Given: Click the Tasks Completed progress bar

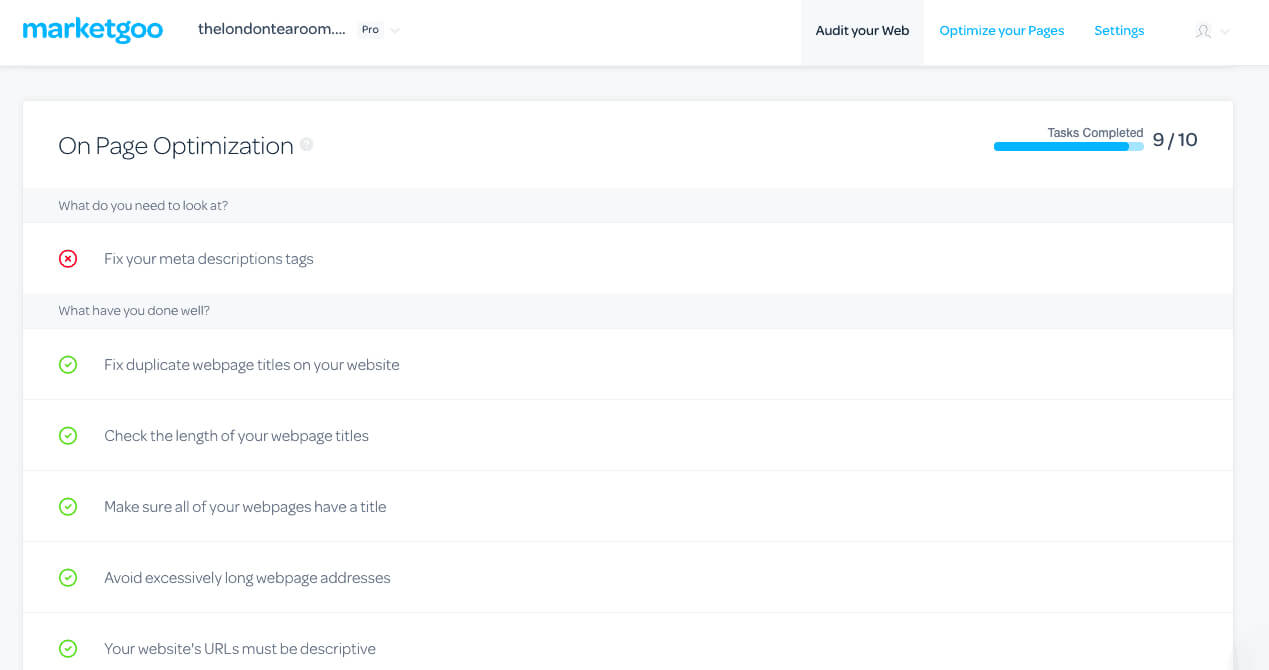Looking at the screenshot, I should click(1068, 146).
